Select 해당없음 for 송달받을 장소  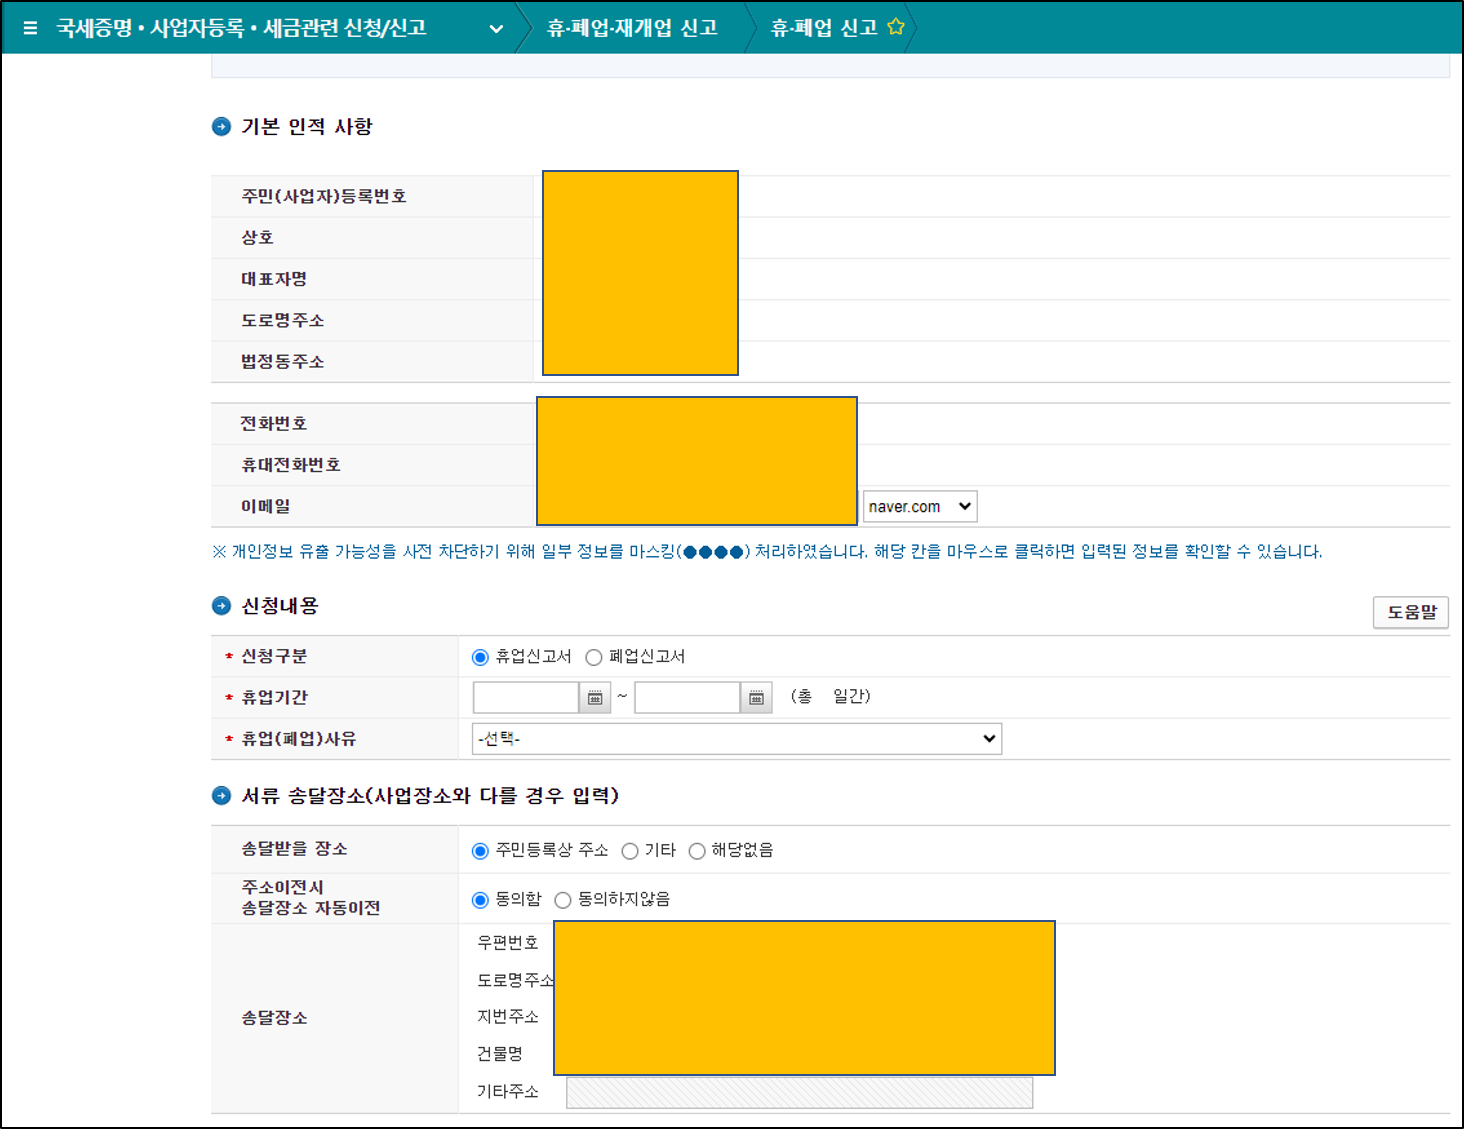(697, 851)
